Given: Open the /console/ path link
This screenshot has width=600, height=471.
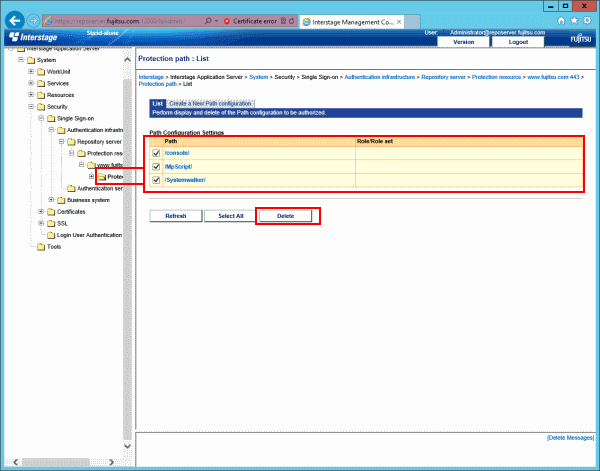Looking at the screenshot, I should [177, 153].
